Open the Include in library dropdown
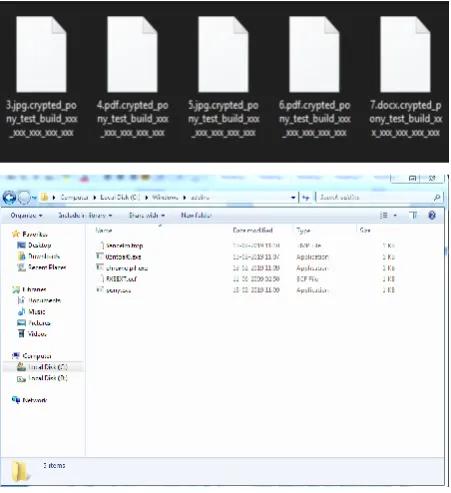451x493 pixels. pyautogui.click(x=85, y=215)
